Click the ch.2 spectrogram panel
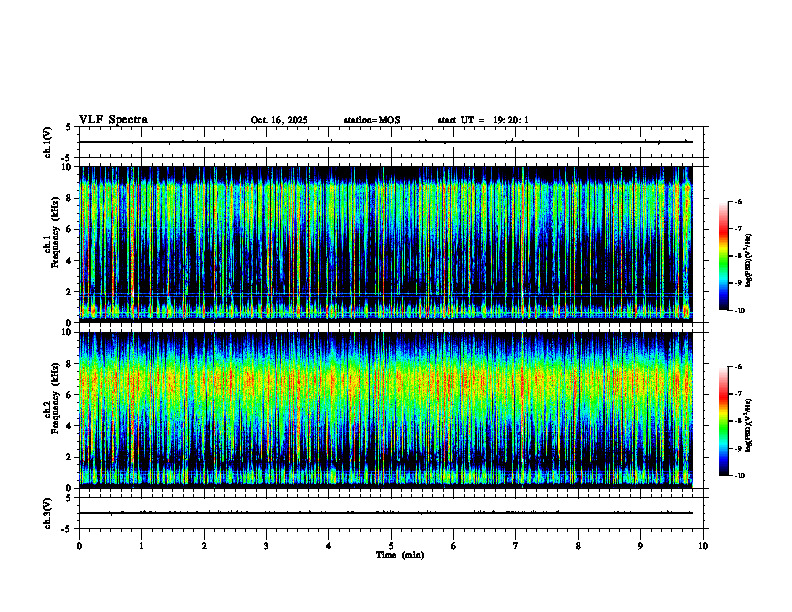The height and width of the screenshot is (612, 792). (386, 410)
